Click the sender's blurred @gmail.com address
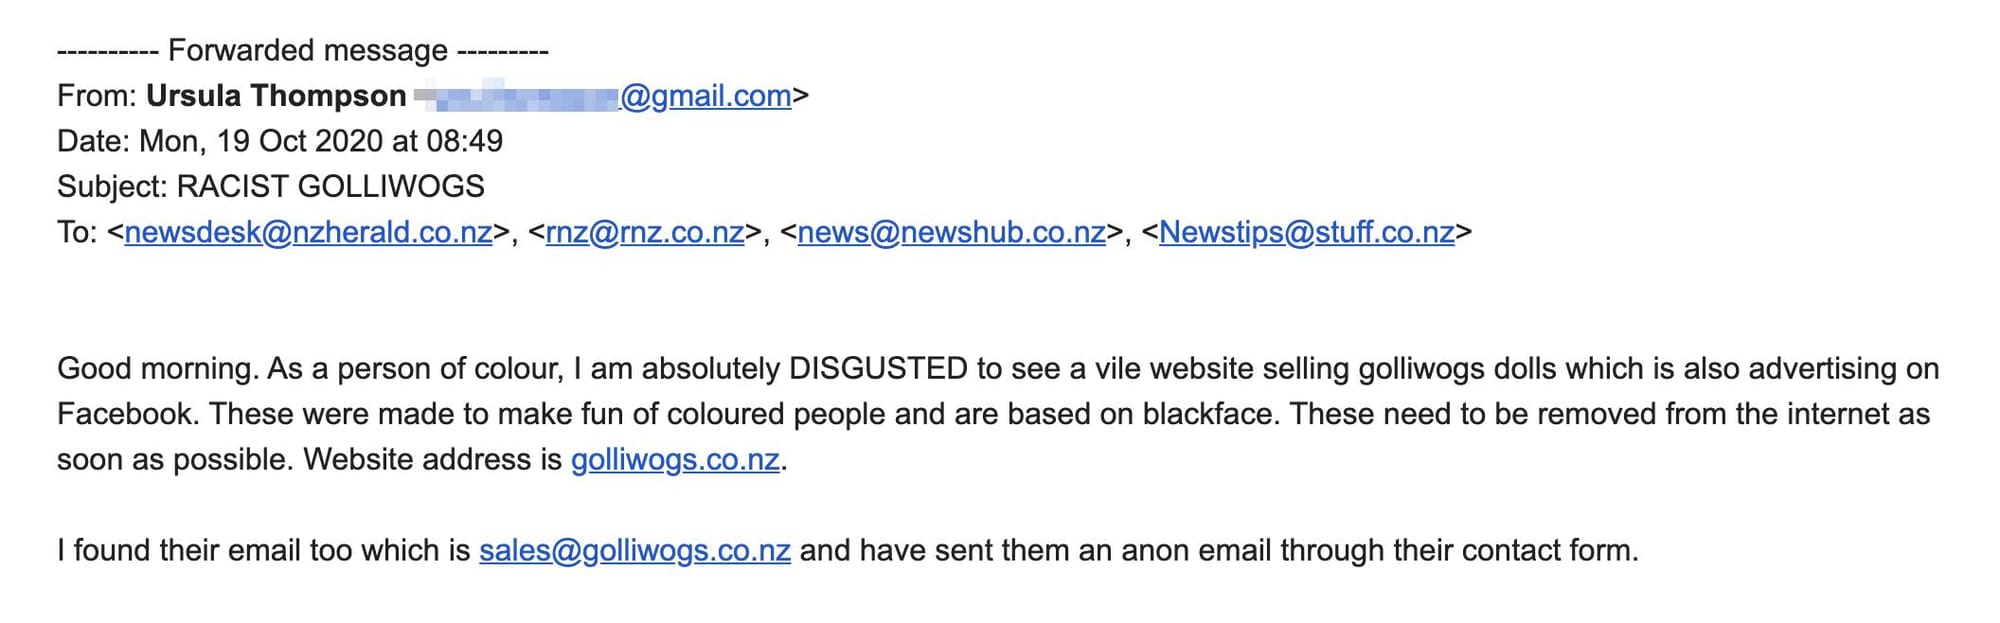 [603, 96]
